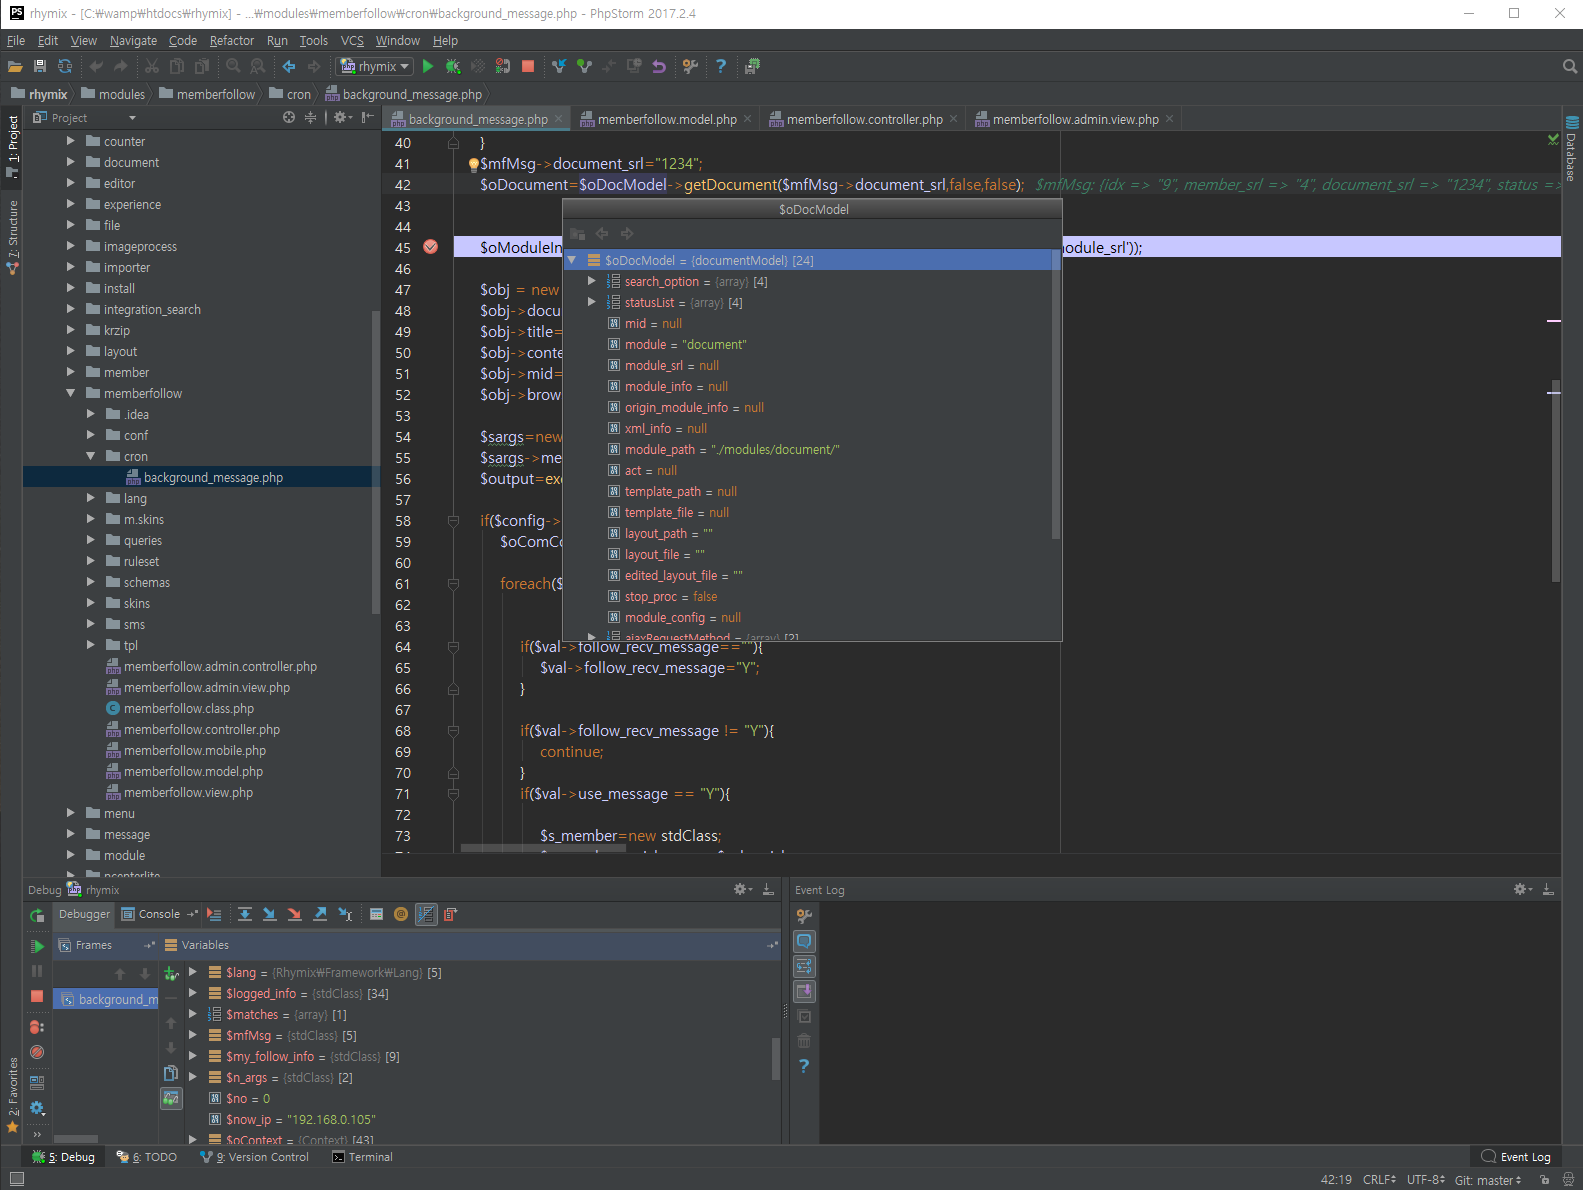This screenshot has height=1190, width=1583.
Task: Open the Terminal tool window
Action: pos(363,1157)
